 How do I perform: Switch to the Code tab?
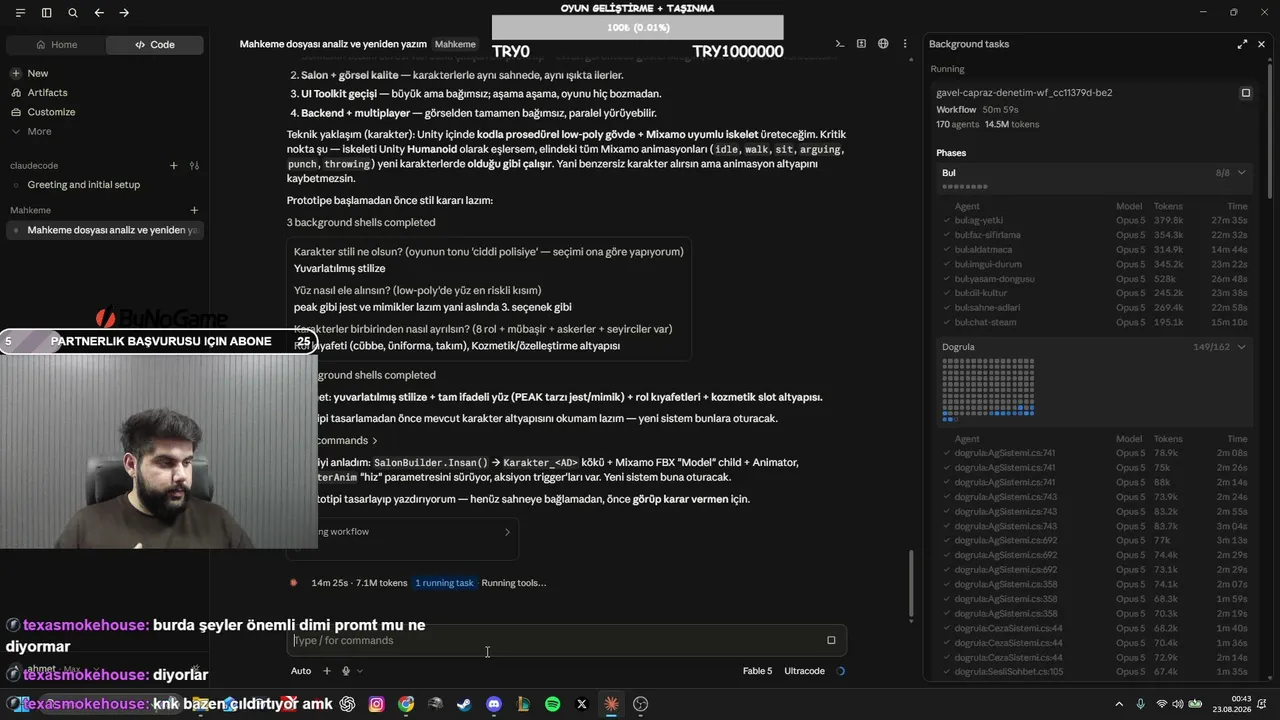pyautogui.click(x=155, y=45)
